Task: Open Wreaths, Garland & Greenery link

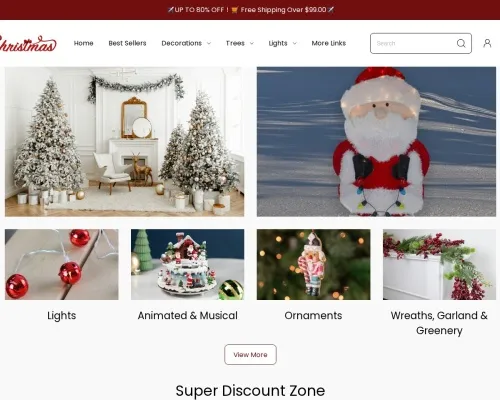Action: click(439, 323)
